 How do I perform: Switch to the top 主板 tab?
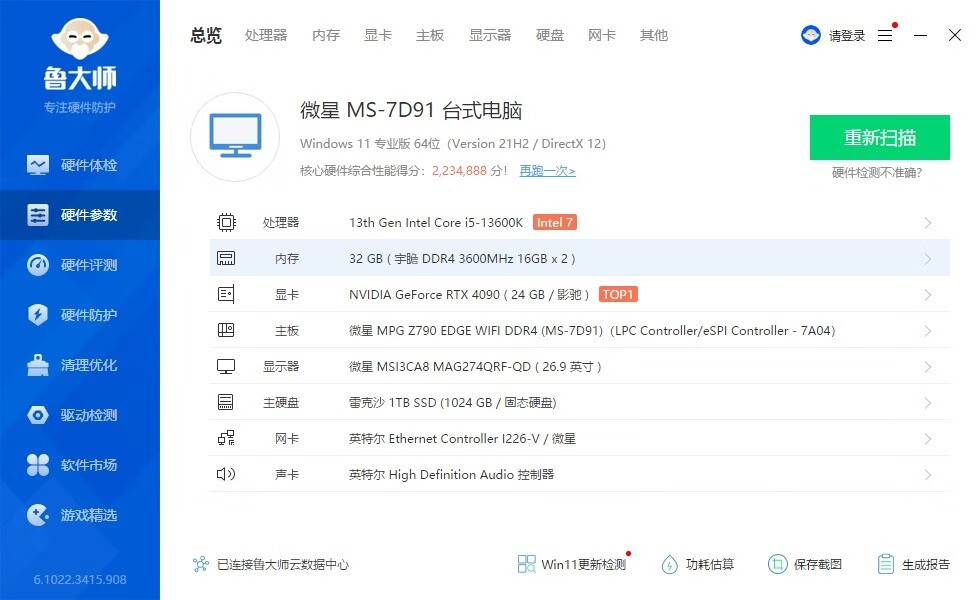pos(430,36)
